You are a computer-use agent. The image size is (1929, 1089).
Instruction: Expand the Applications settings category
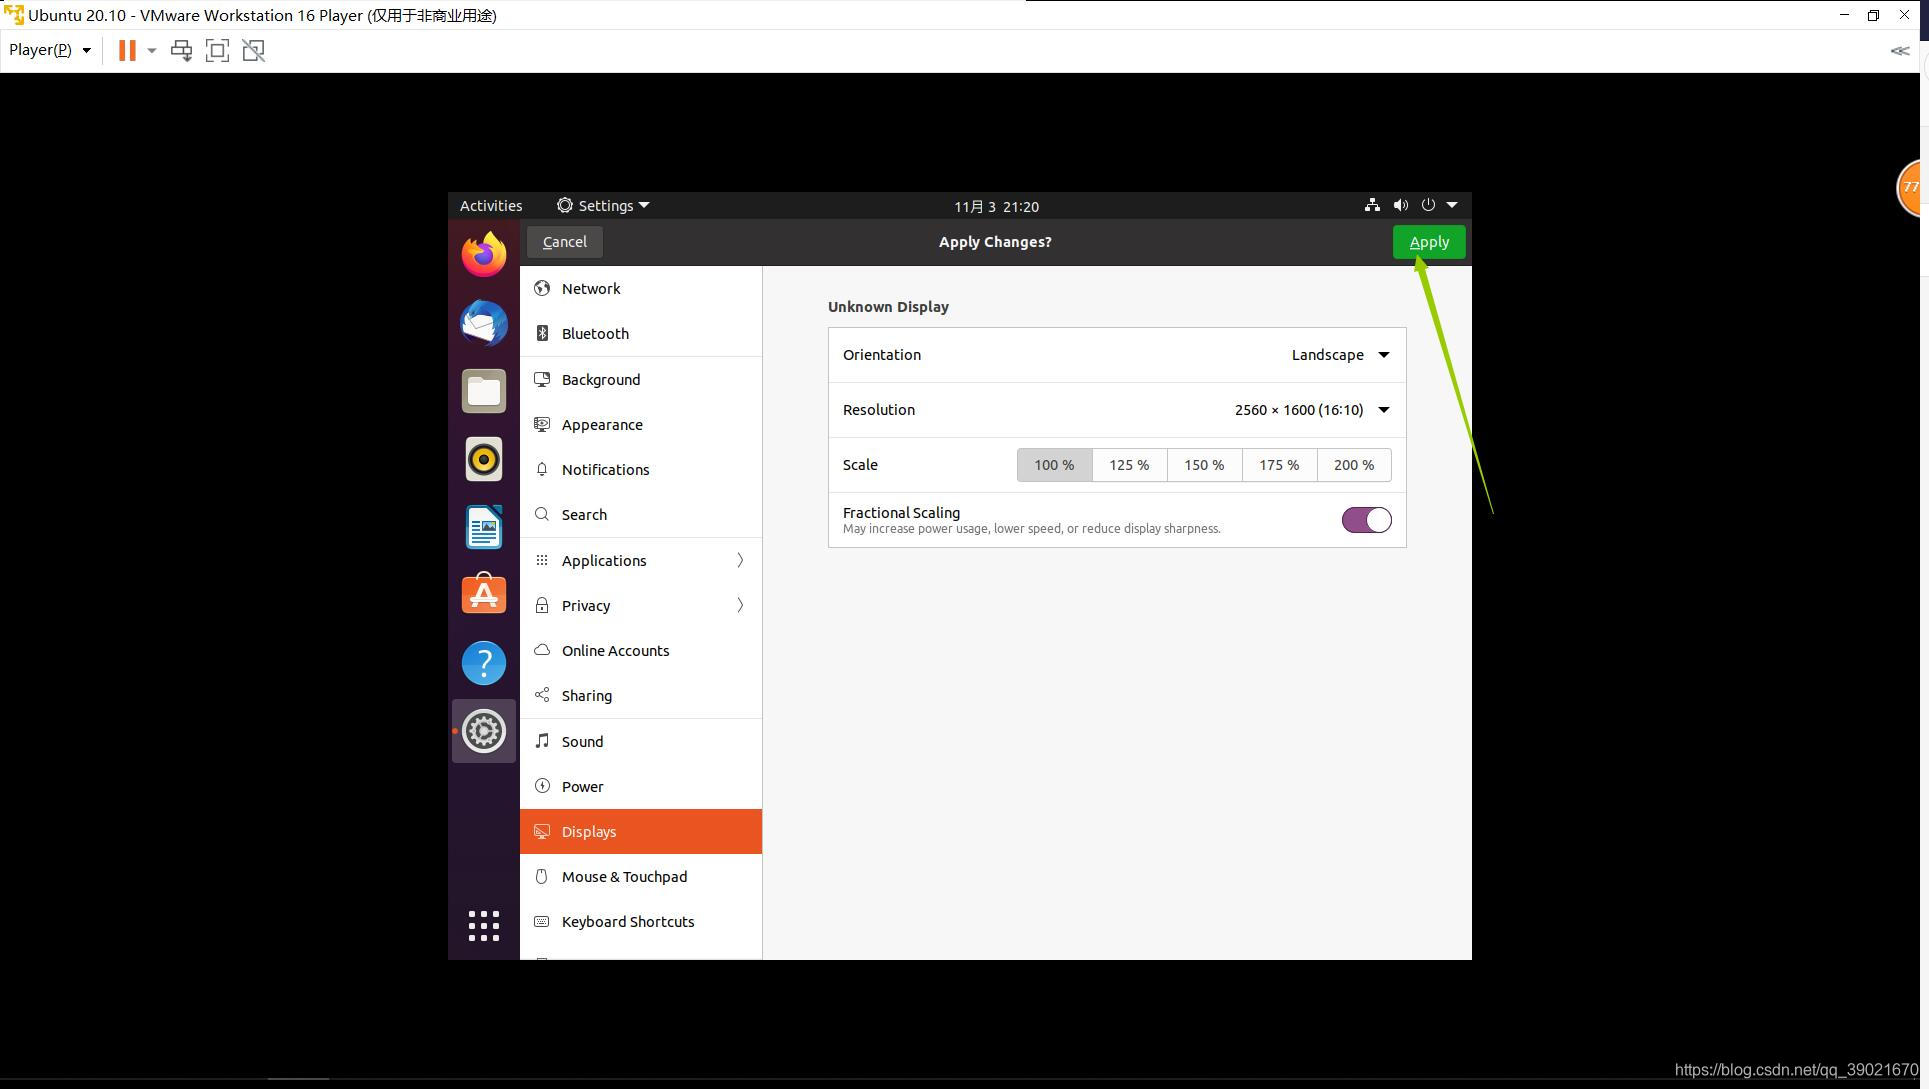pos(641,560)
